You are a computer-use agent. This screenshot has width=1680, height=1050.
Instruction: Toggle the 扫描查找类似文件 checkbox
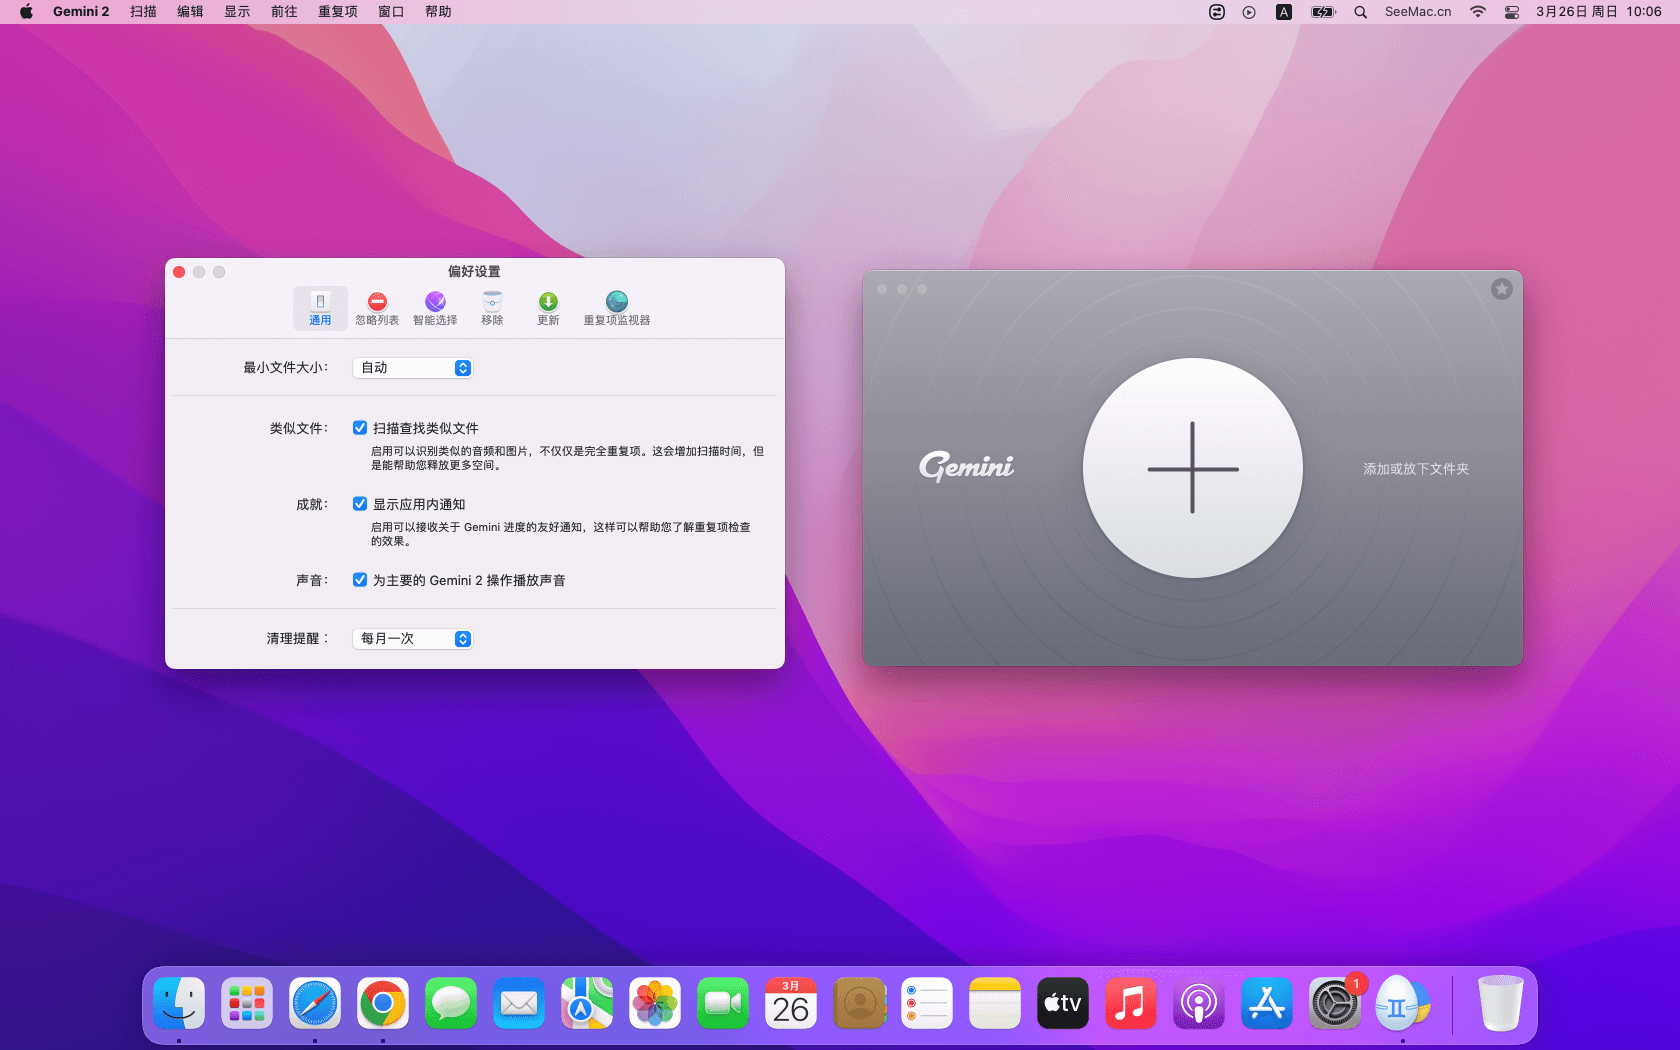pos(360,428)
